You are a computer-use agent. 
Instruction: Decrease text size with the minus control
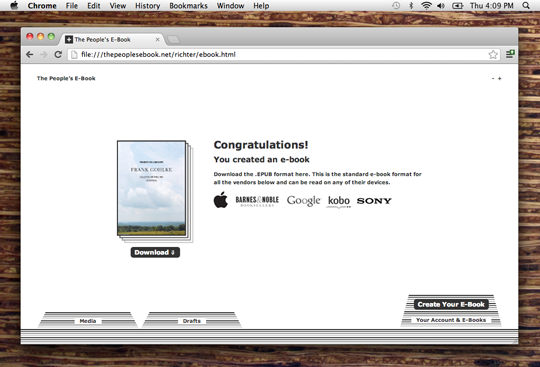493,78
